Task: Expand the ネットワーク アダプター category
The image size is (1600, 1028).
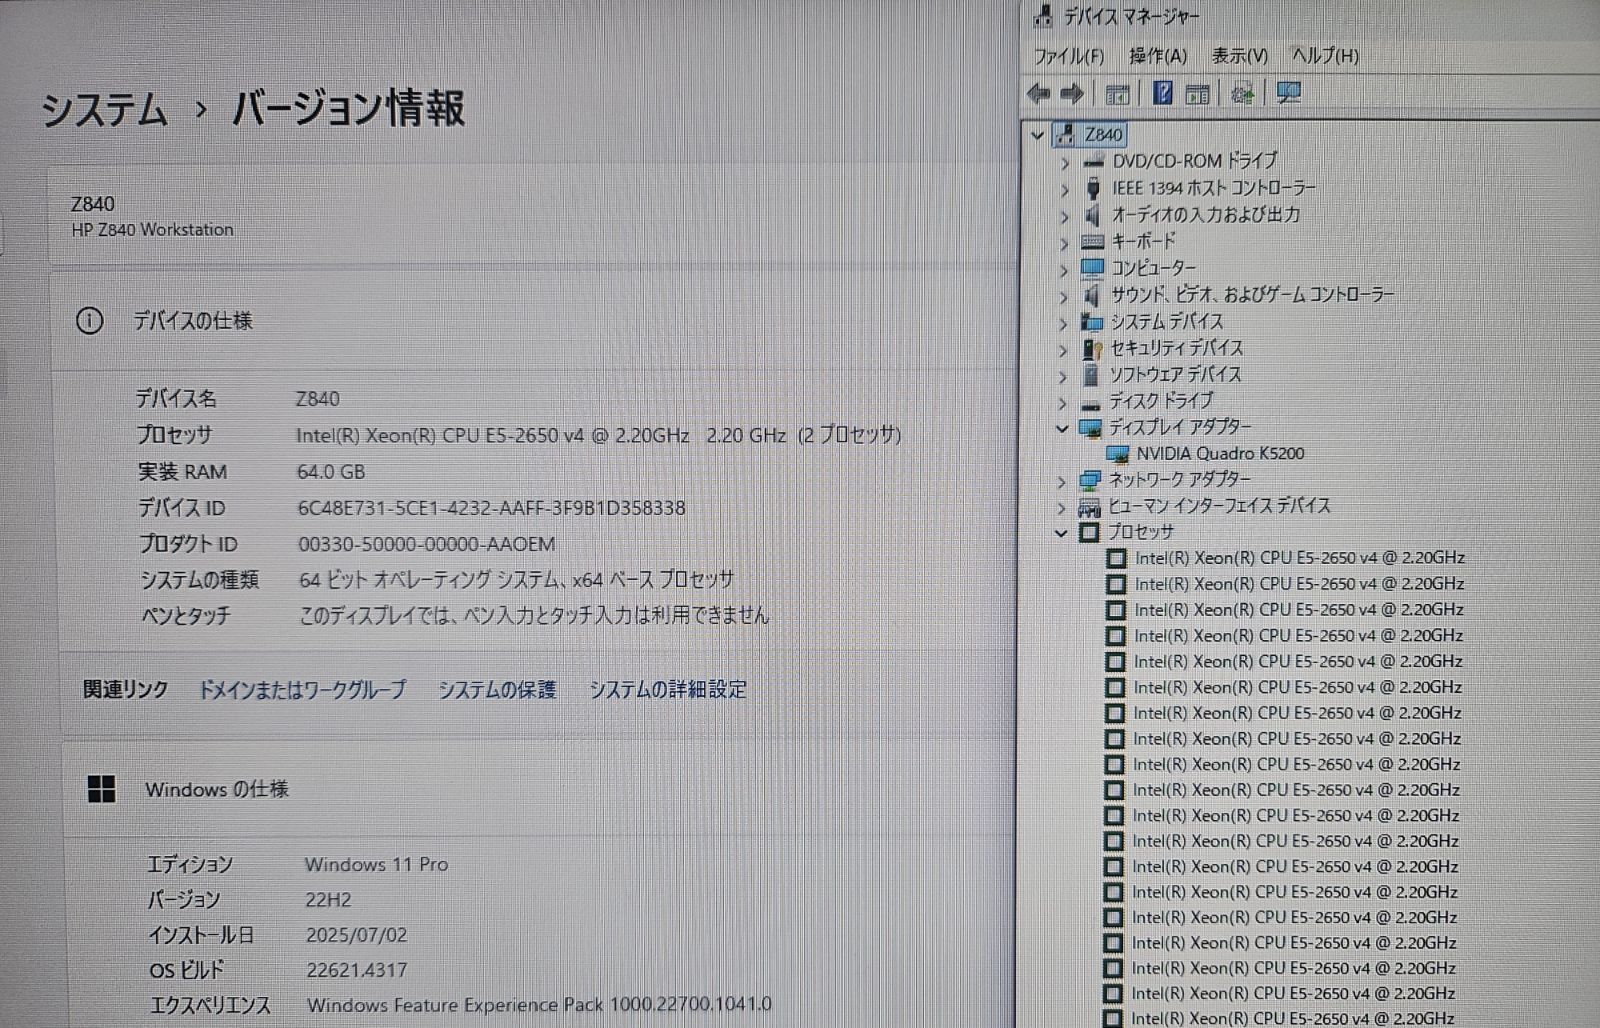Action: pos(1062,482)
